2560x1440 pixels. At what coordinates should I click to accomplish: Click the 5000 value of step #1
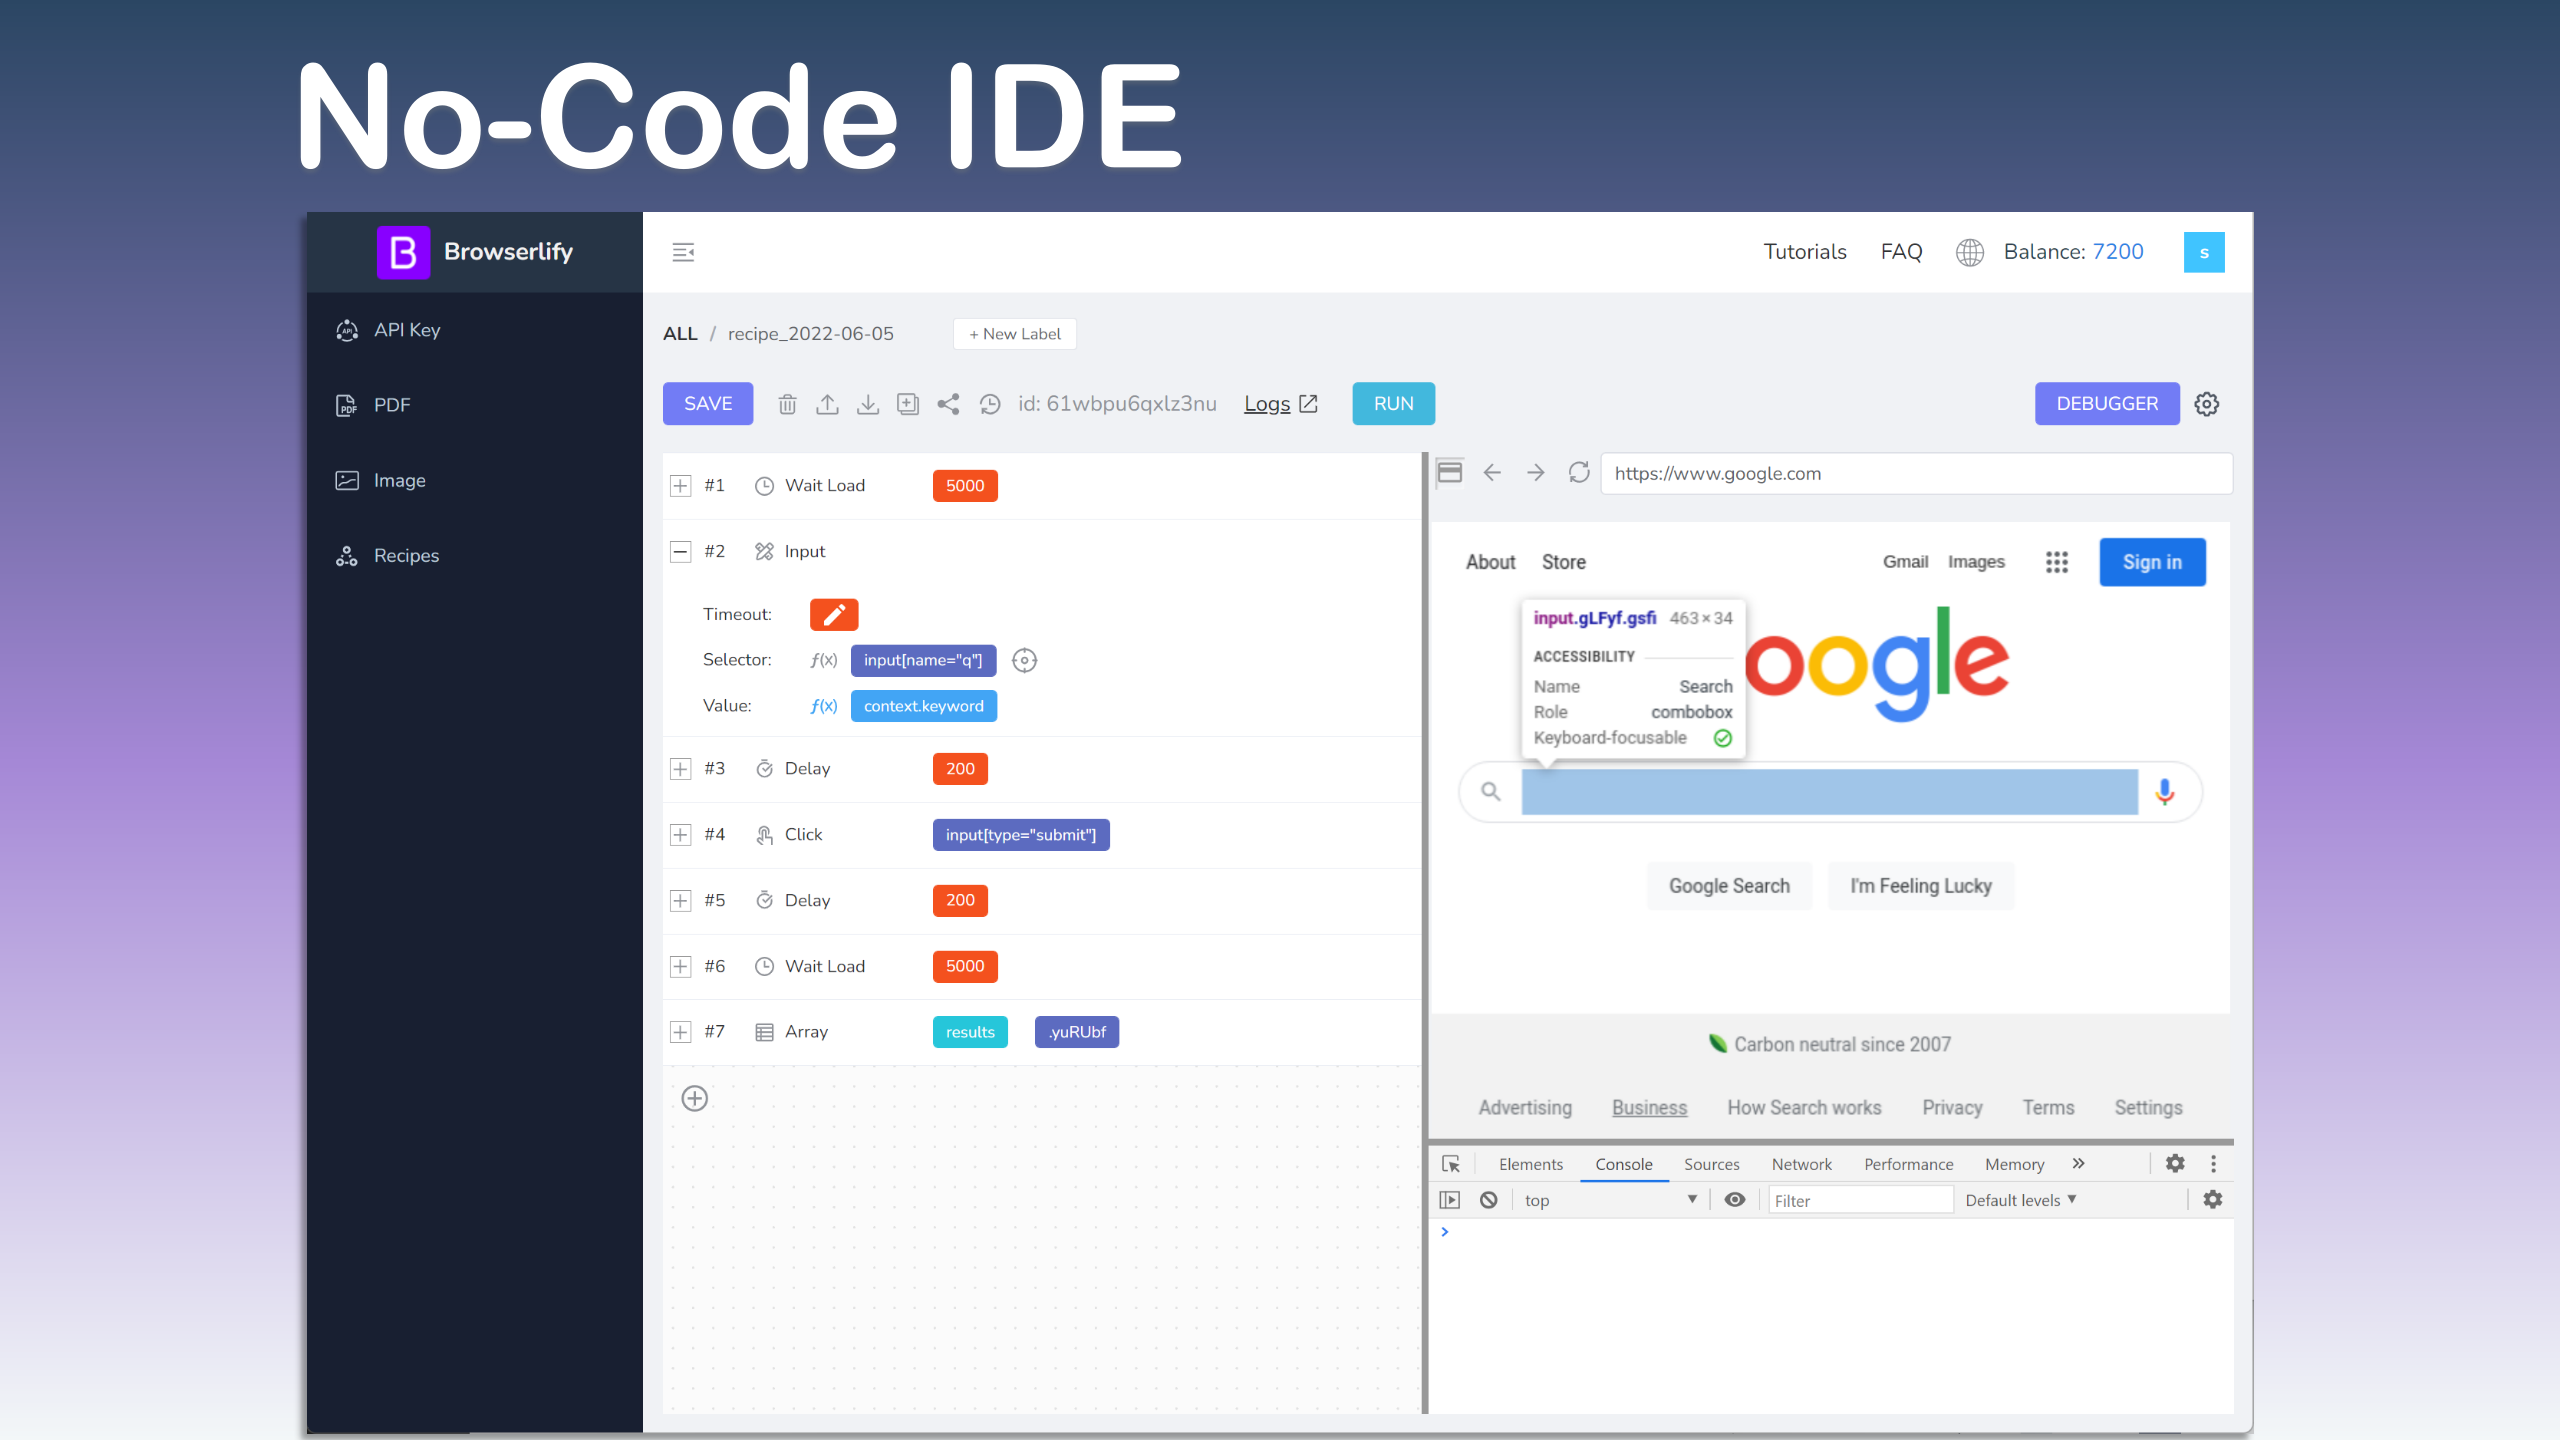click(x=965, y=486)
